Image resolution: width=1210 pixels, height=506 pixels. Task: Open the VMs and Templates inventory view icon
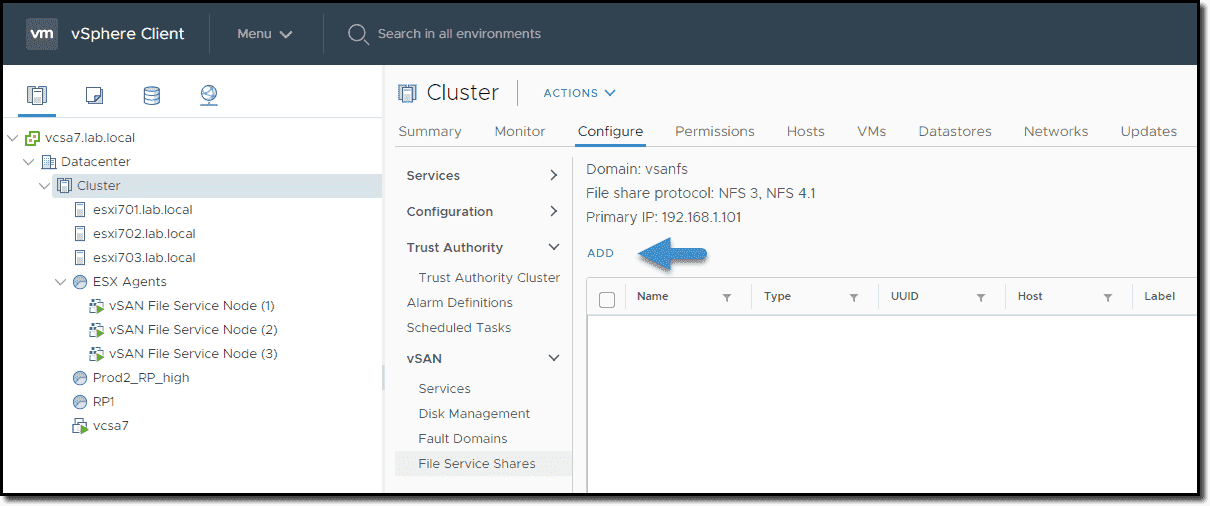click(x=94, y=95)
